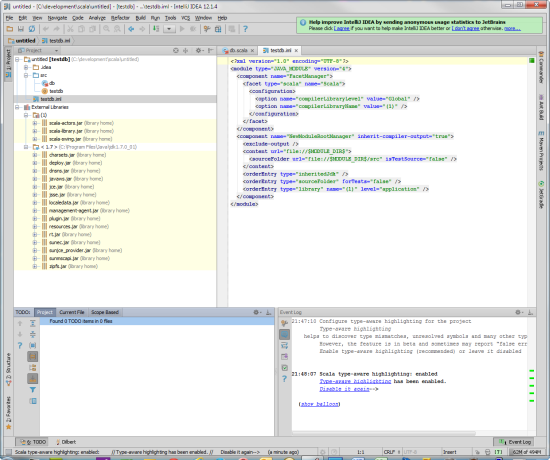Image resolution: width=550 pixels, height=460 pixels.
Task: Click 'I agree' link in the statistics notification
Action: click(342, 28)
